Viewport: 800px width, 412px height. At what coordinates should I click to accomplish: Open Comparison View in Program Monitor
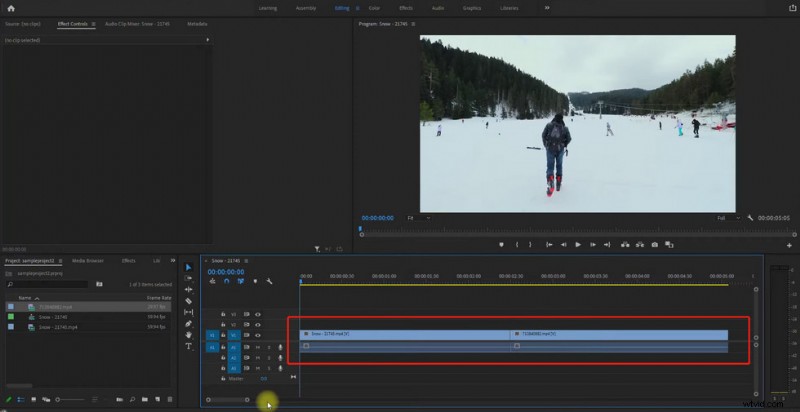(x=669, y=245)
